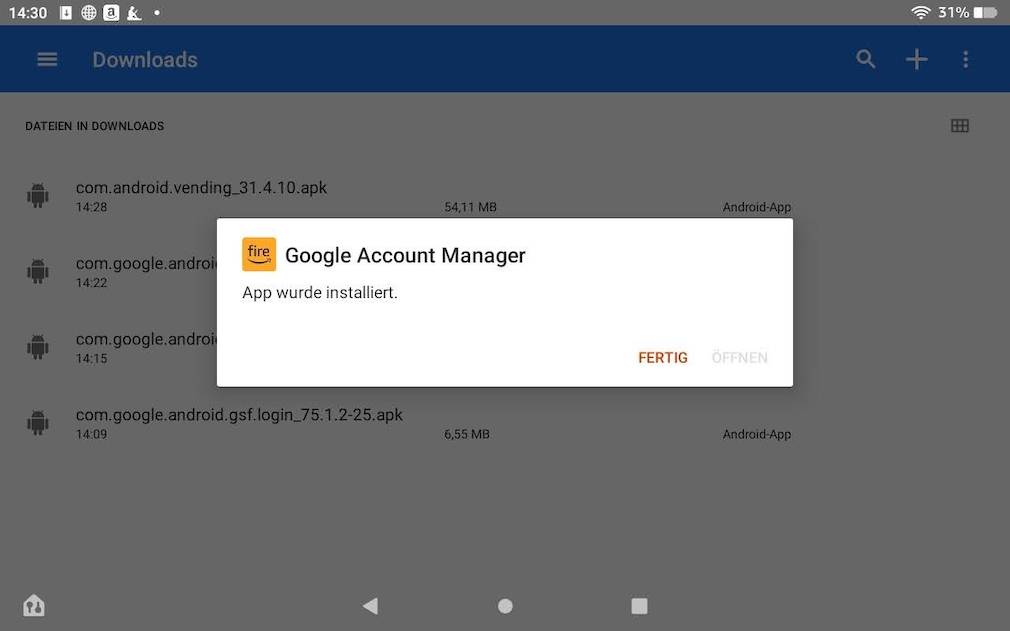Tap the globe icon in the status bar

pyautogui.click(x=88, y=13)
